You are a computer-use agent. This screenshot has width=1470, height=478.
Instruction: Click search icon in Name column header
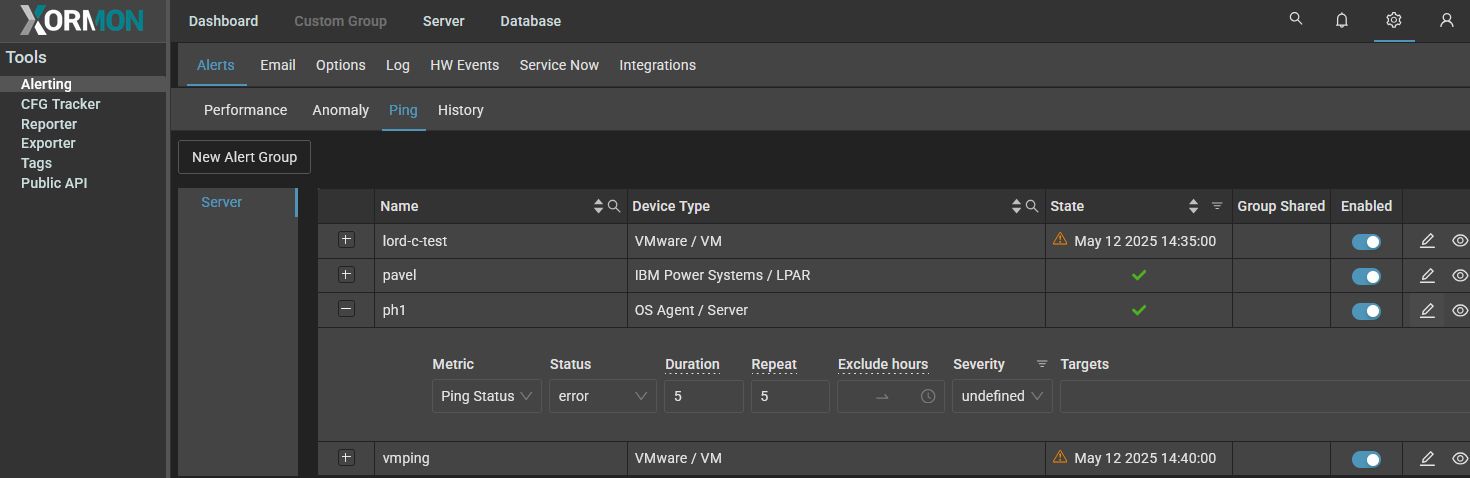(614, 206)
